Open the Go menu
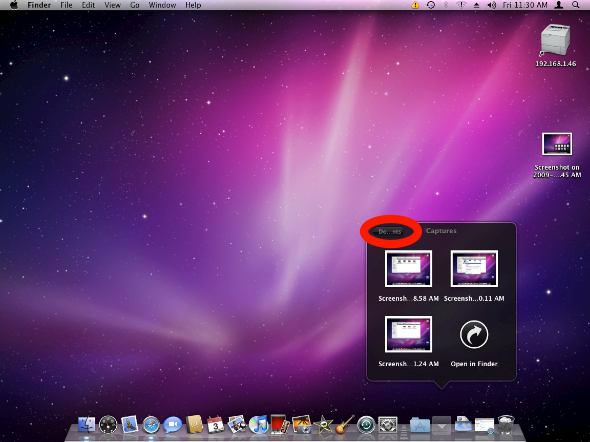Screen dimensions: 590x442 pos(135,5)
